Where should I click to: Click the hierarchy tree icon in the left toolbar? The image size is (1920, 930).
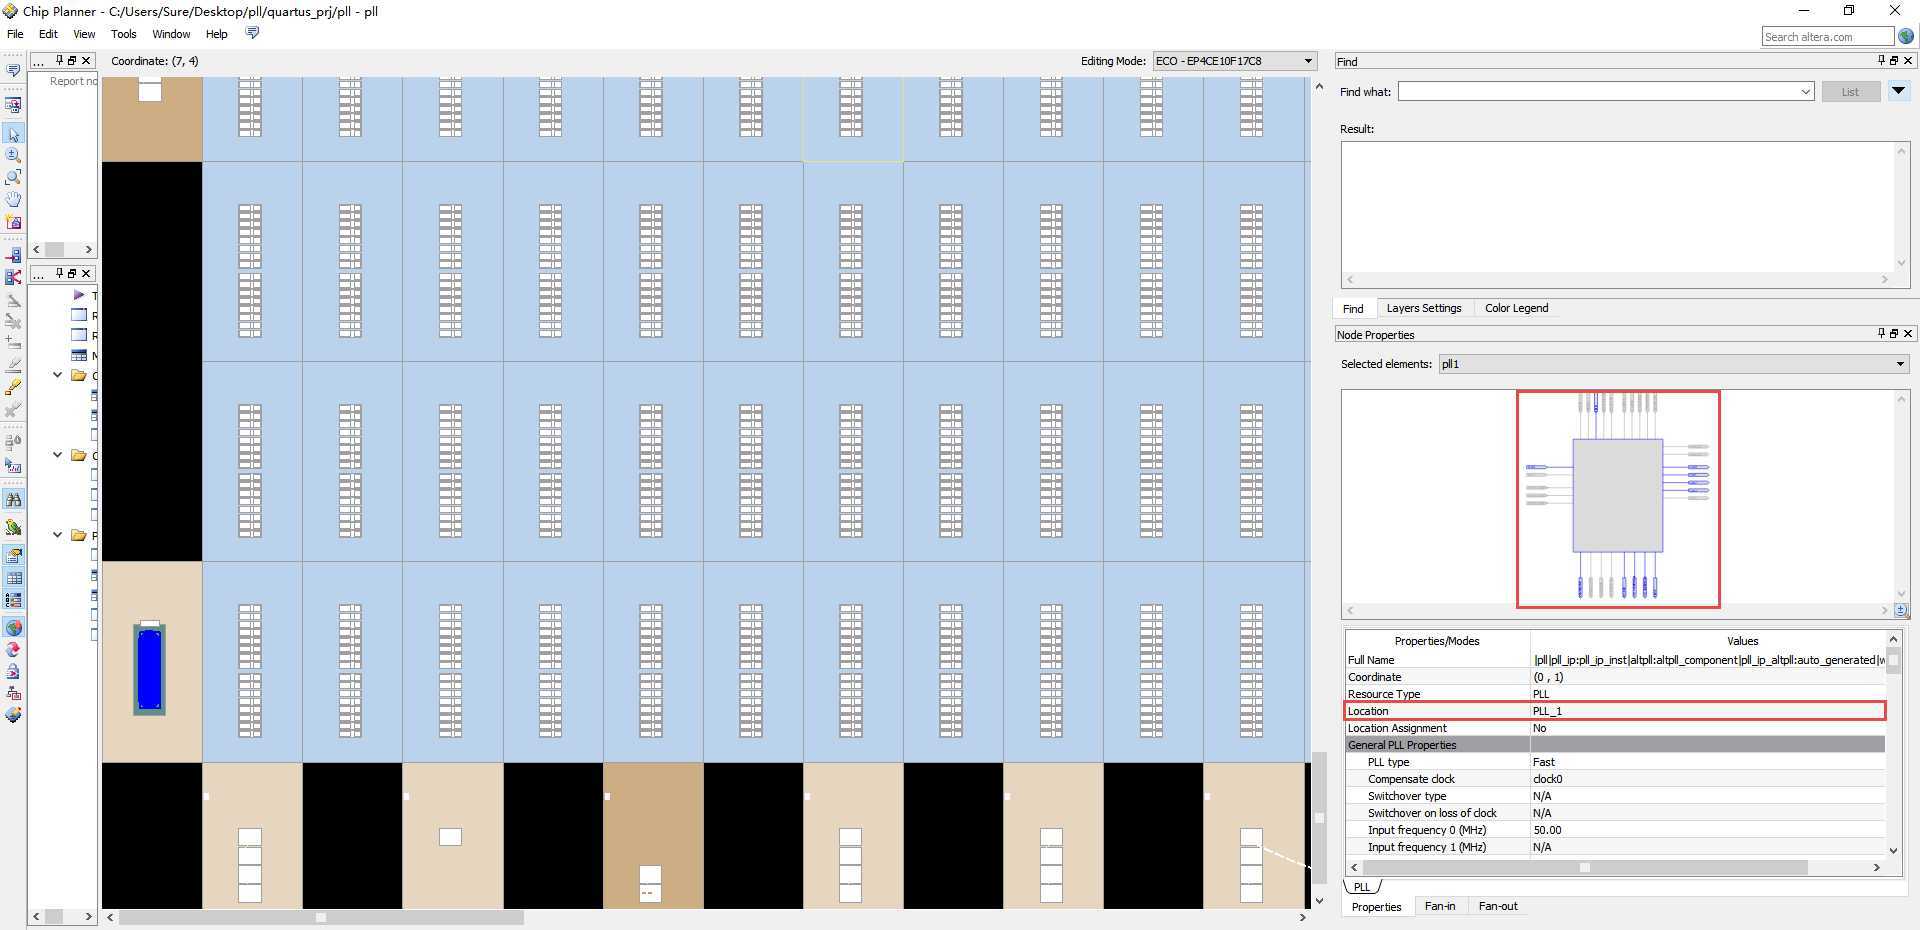[x=13, y=693]
